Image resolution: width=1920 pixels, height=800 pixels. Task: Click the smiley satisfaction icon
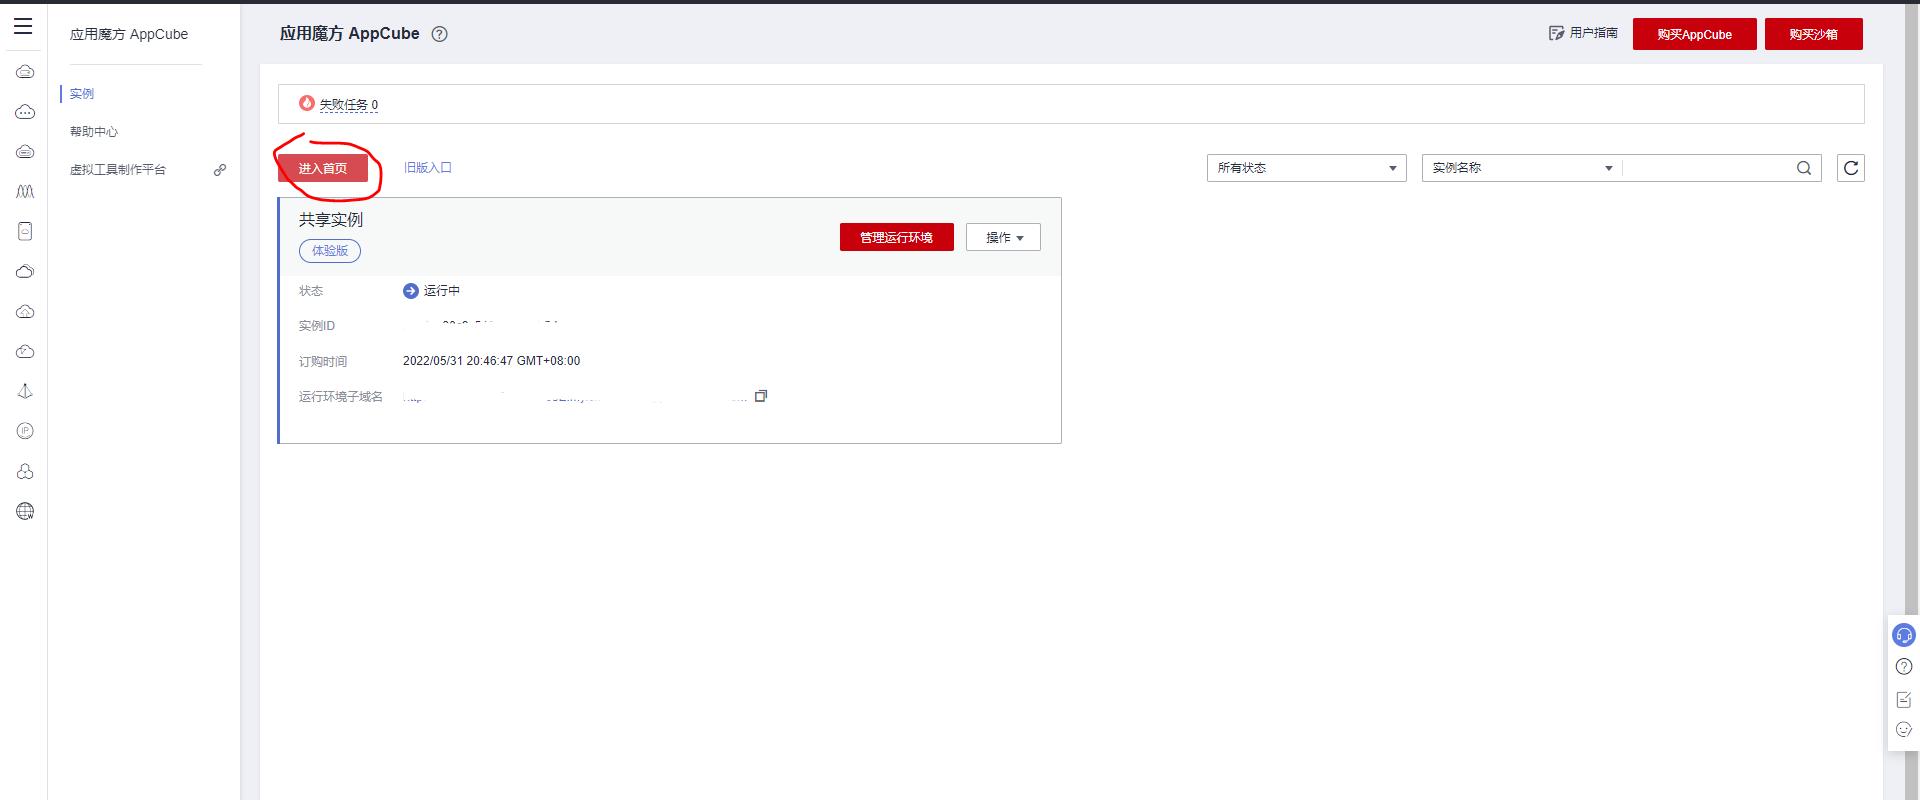tap(1904, 730)
